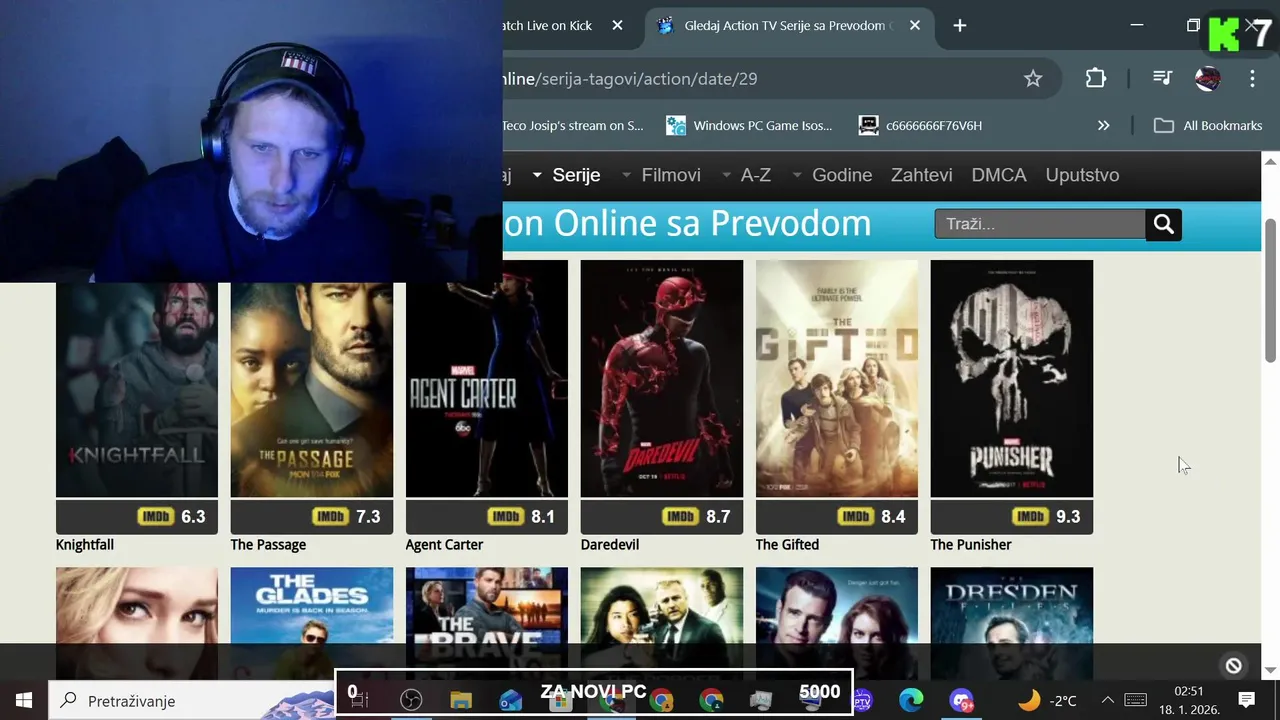The height and width of the screenshot is (720, 1280).
Task: Open the Agent Carter title link
Action: [444, 544]
